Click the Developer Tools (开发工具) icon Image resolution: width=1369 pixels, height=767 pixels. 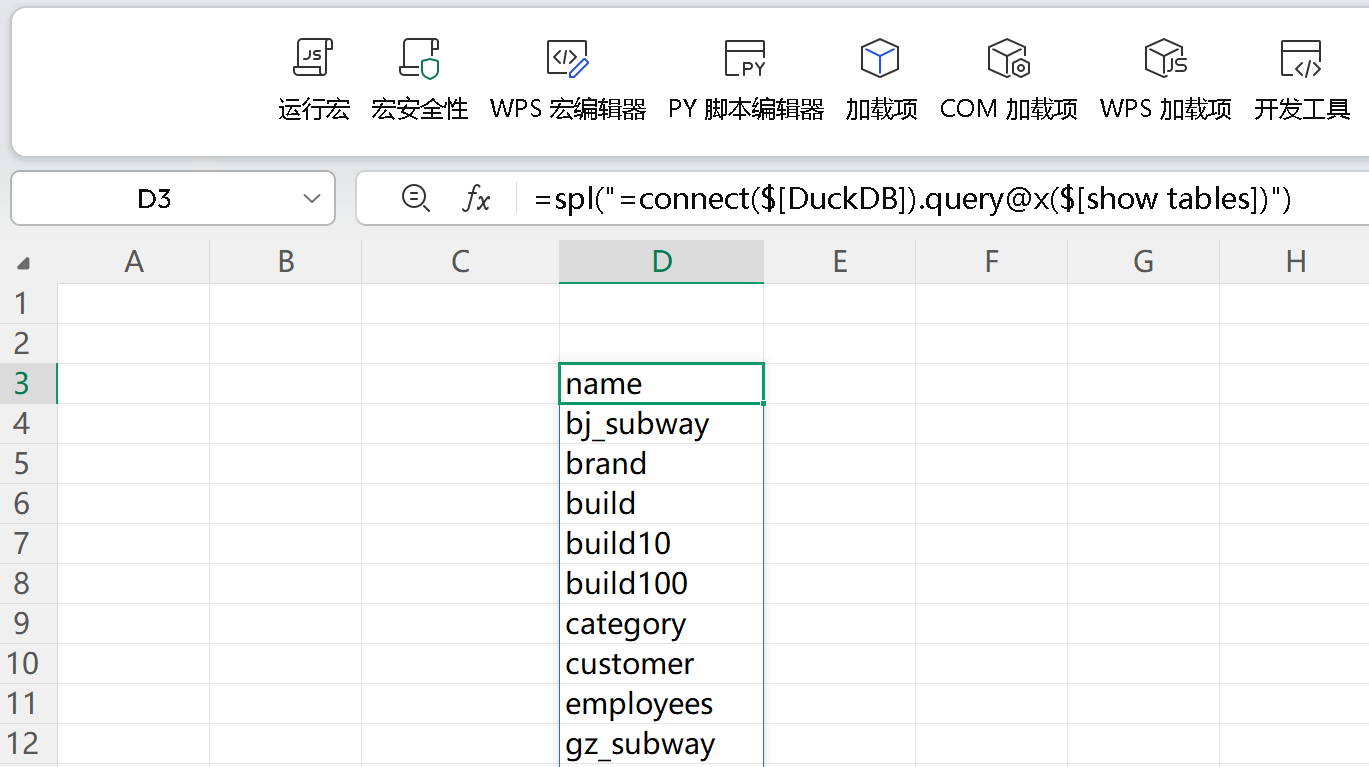click(x=1301, y=60)
